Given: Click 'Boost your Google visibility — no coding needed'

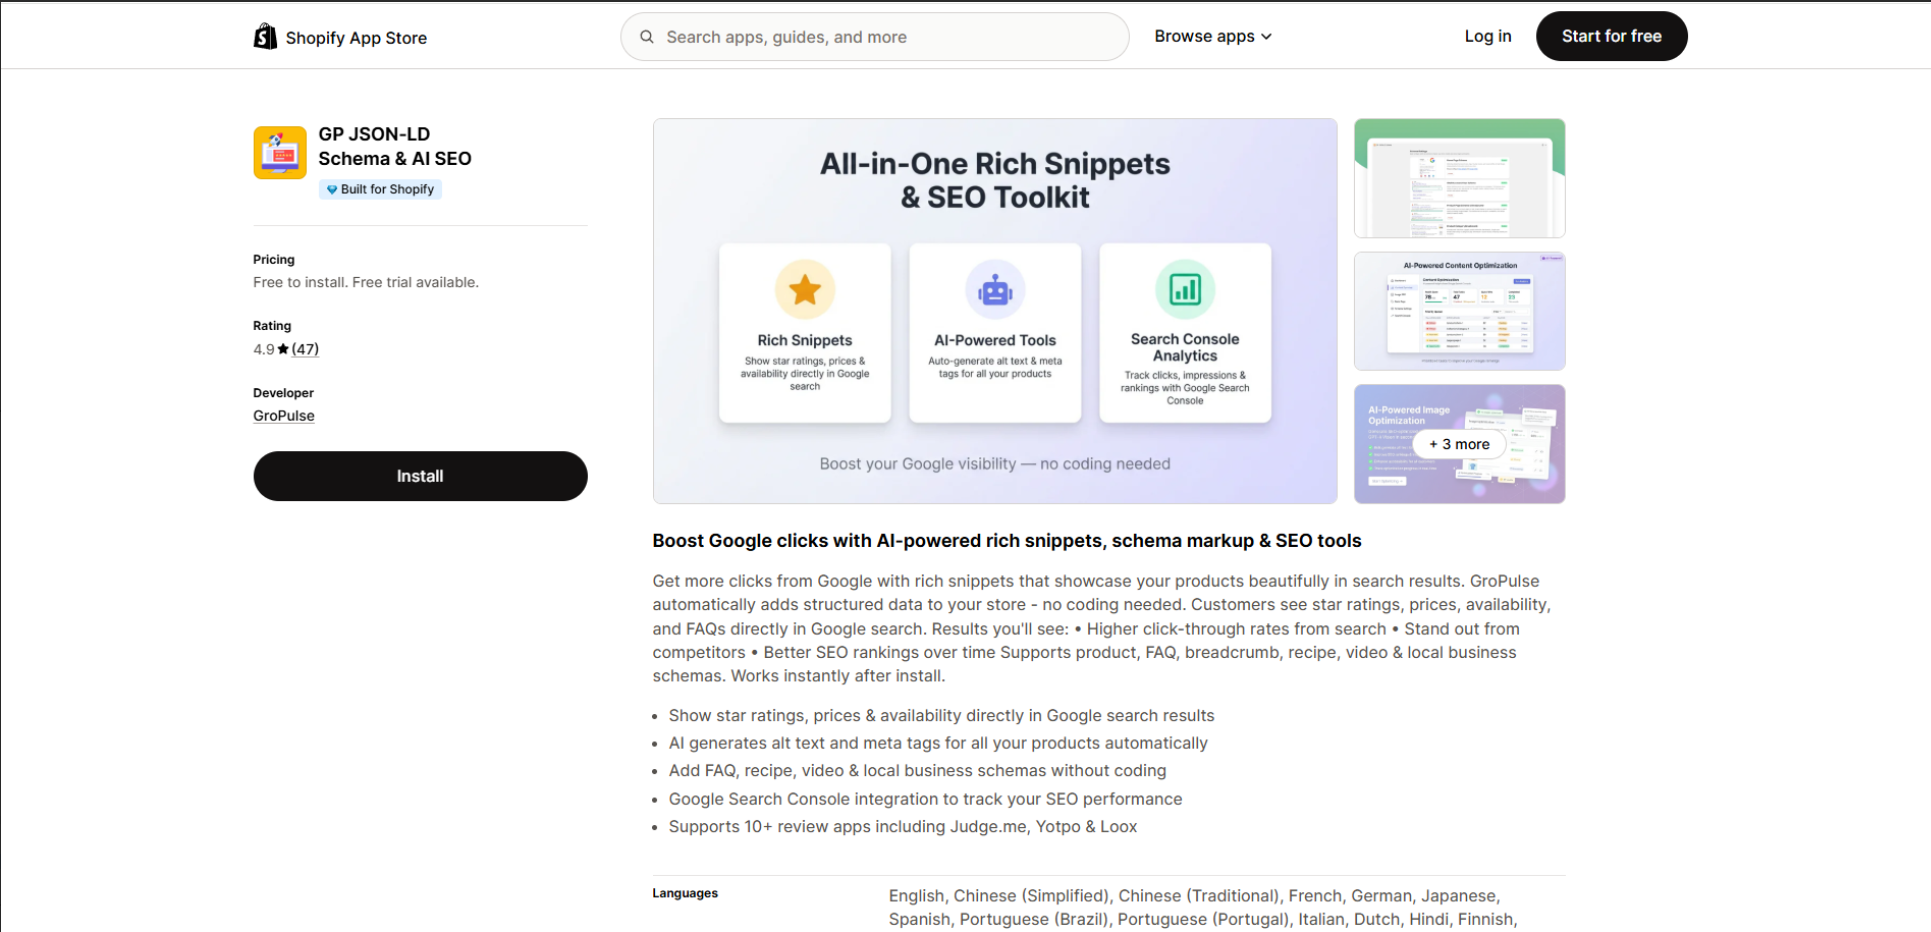Looking at the screenshot, I should coord(995,464).
